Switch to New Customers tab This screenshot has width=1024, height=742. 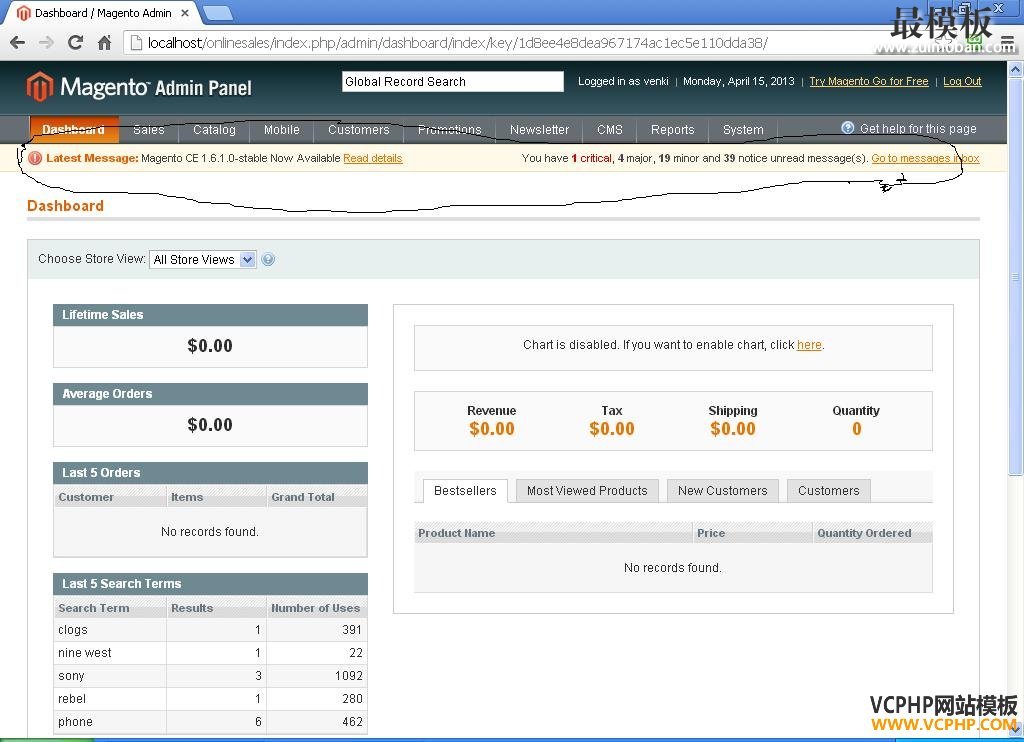(x=722, y=491)
